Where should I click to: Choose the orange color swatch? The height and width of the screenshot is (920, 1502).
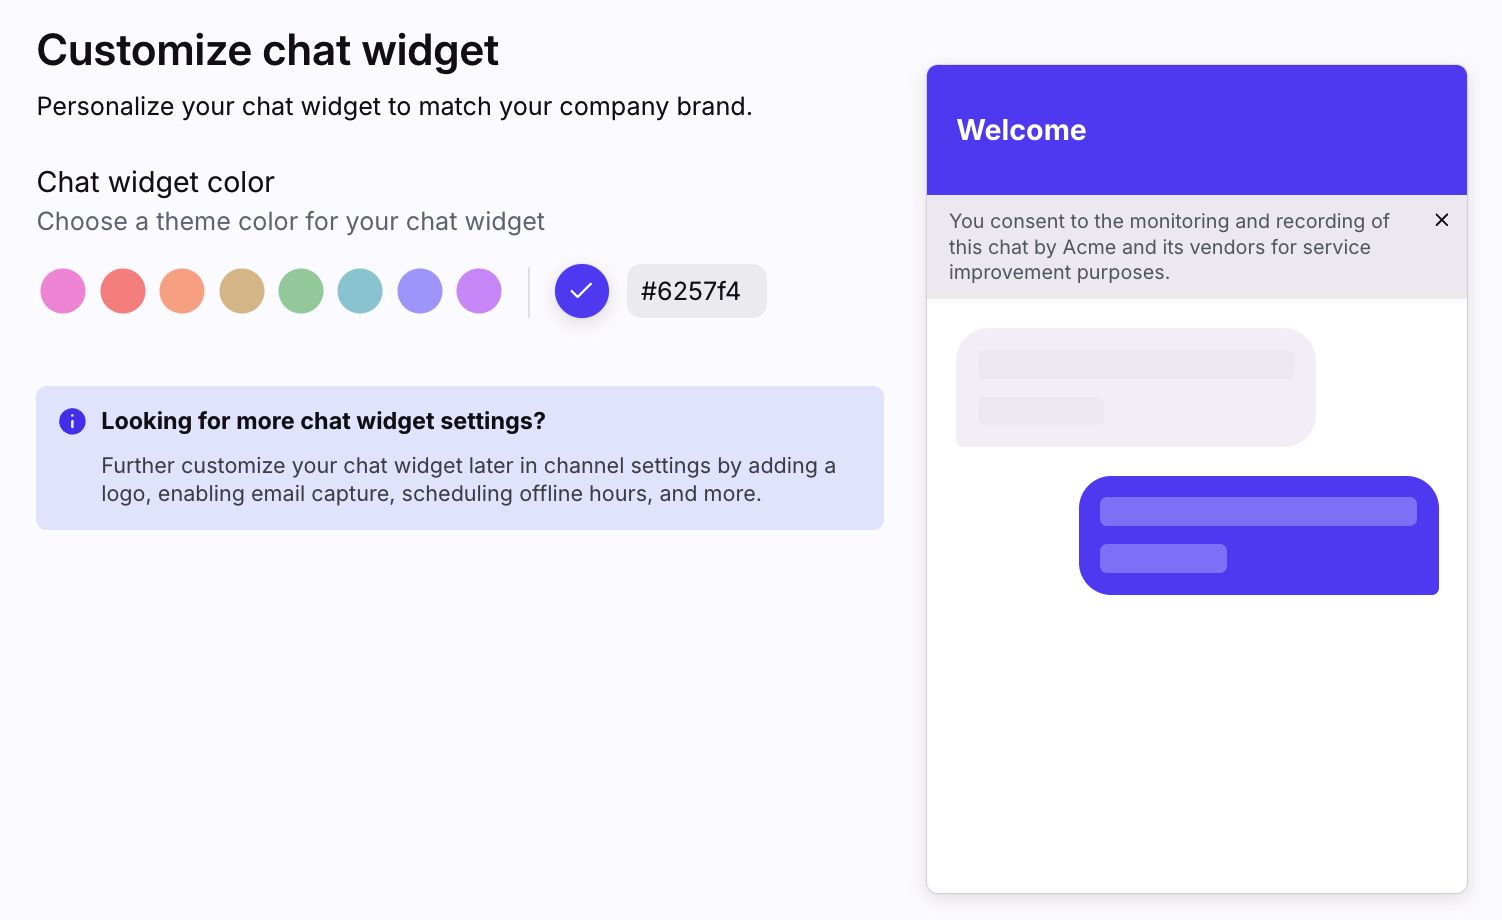[182, 291]
